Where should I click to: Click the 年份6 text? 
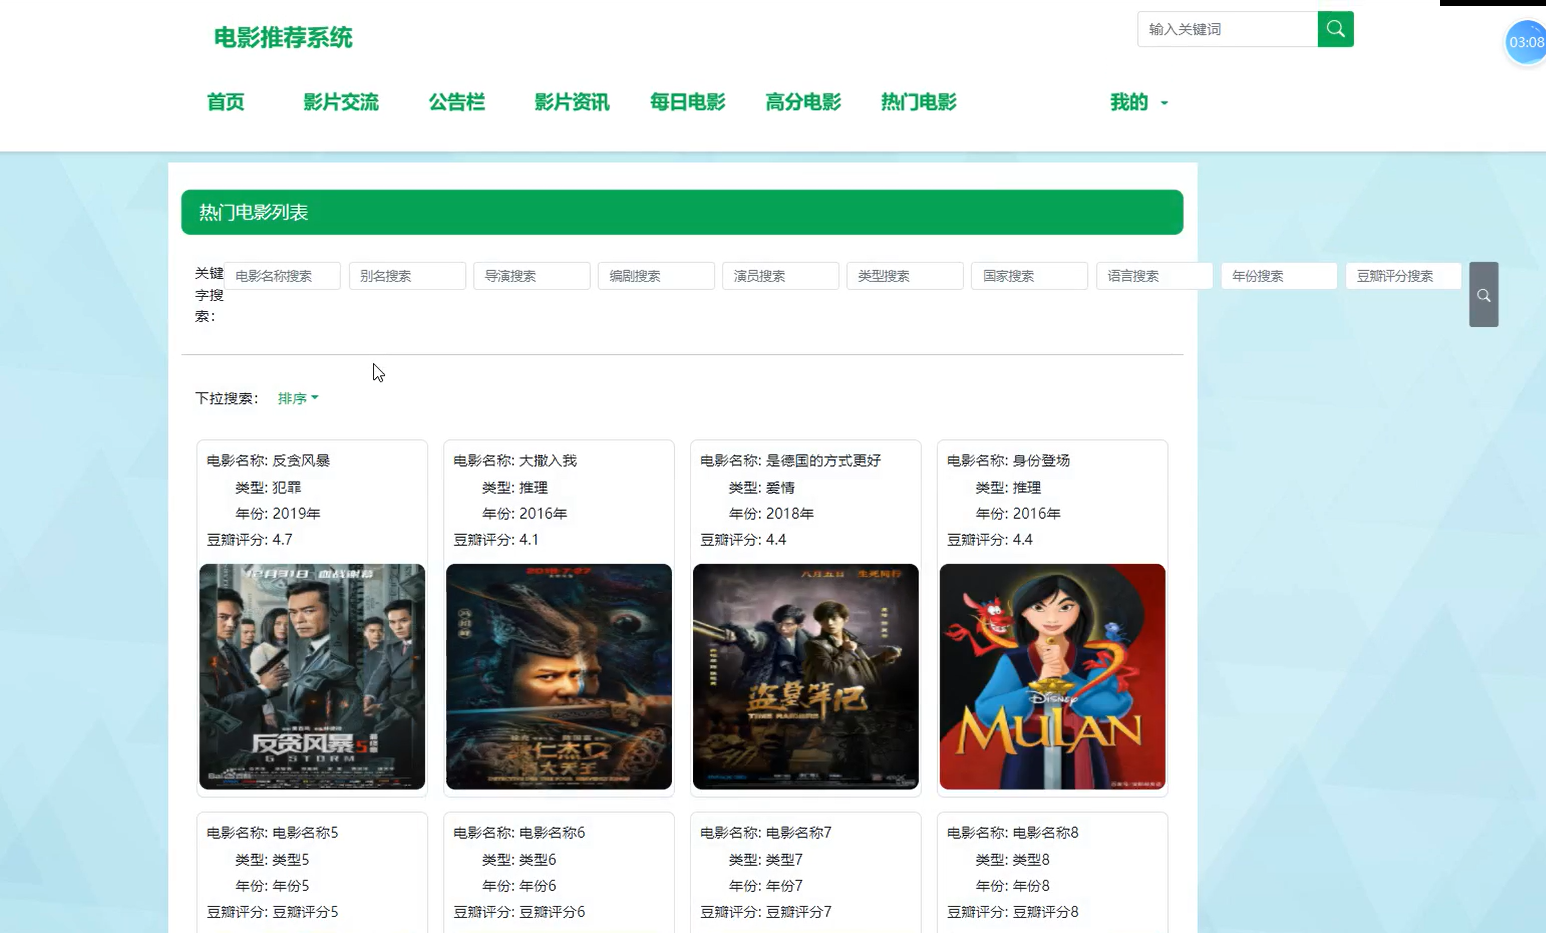pos(538,886)
